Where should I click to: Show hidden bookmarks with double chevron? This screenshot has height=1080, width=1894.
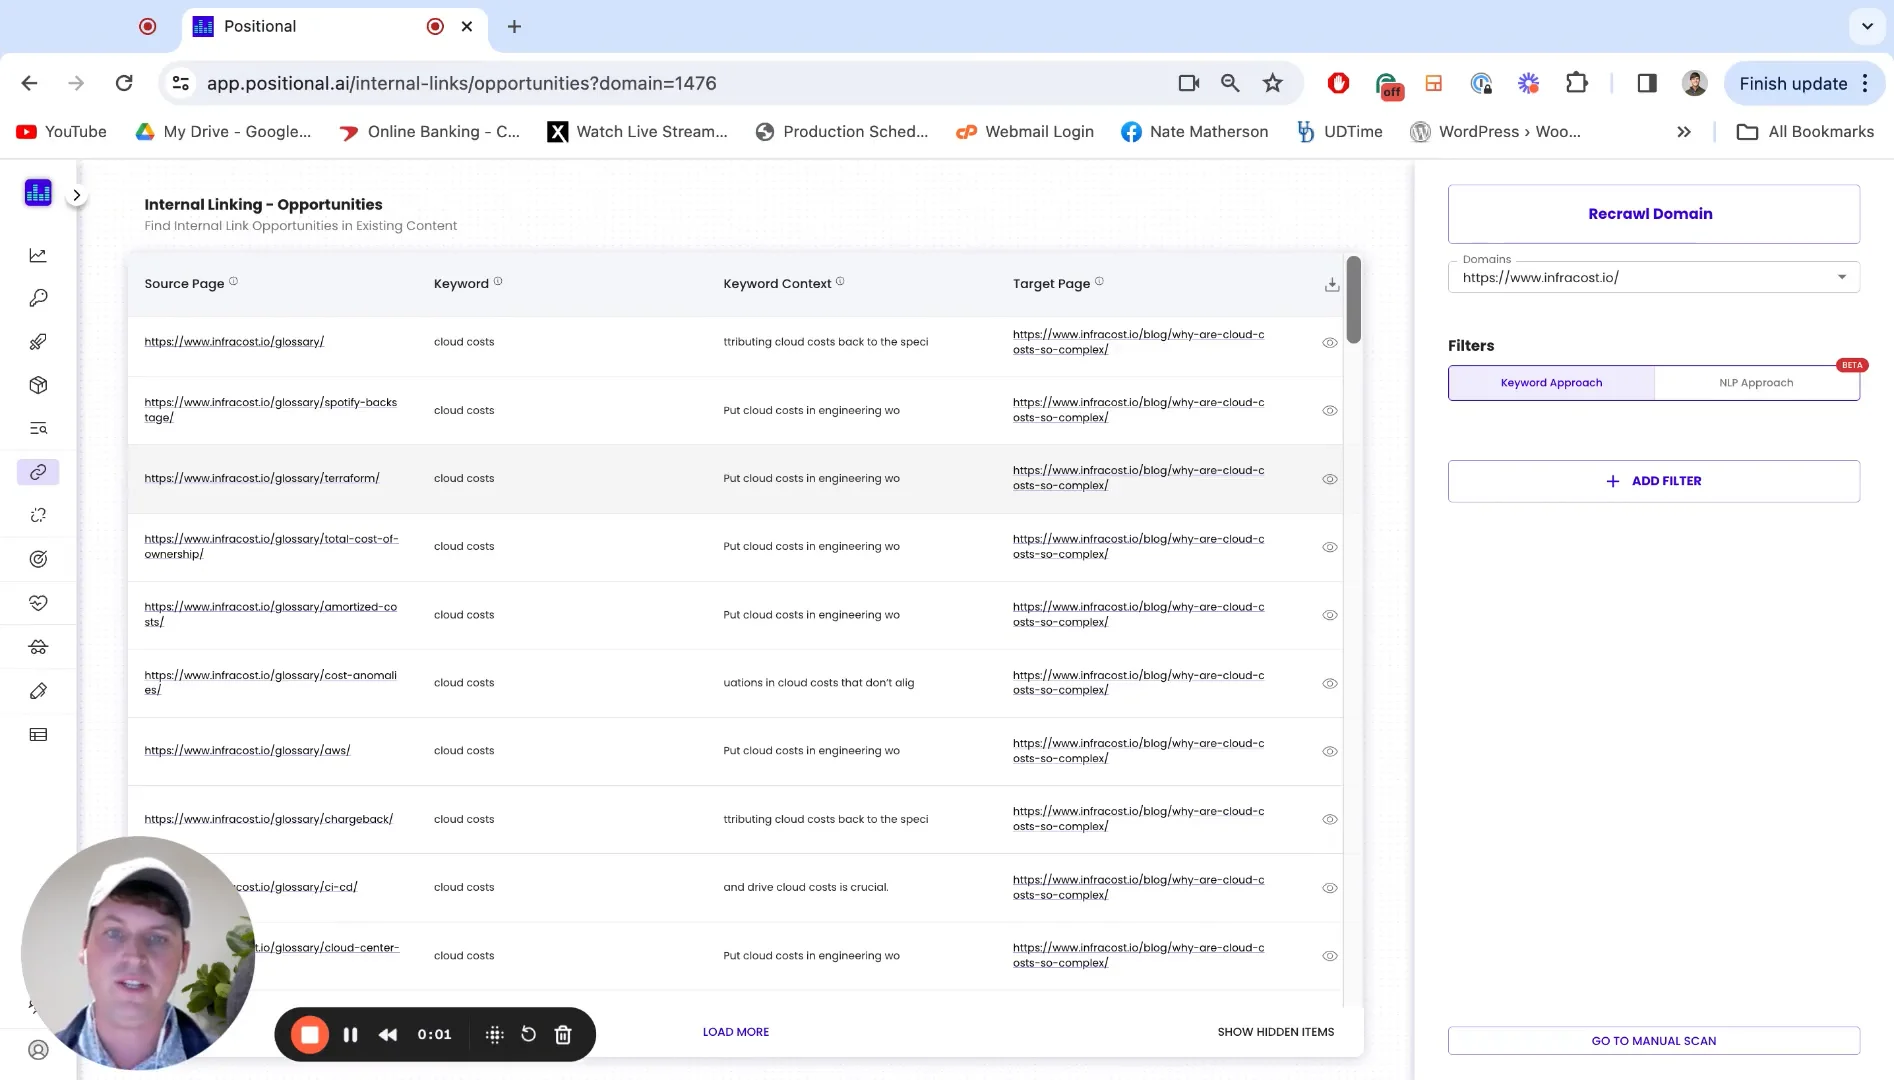click(x=1683, y=132)
